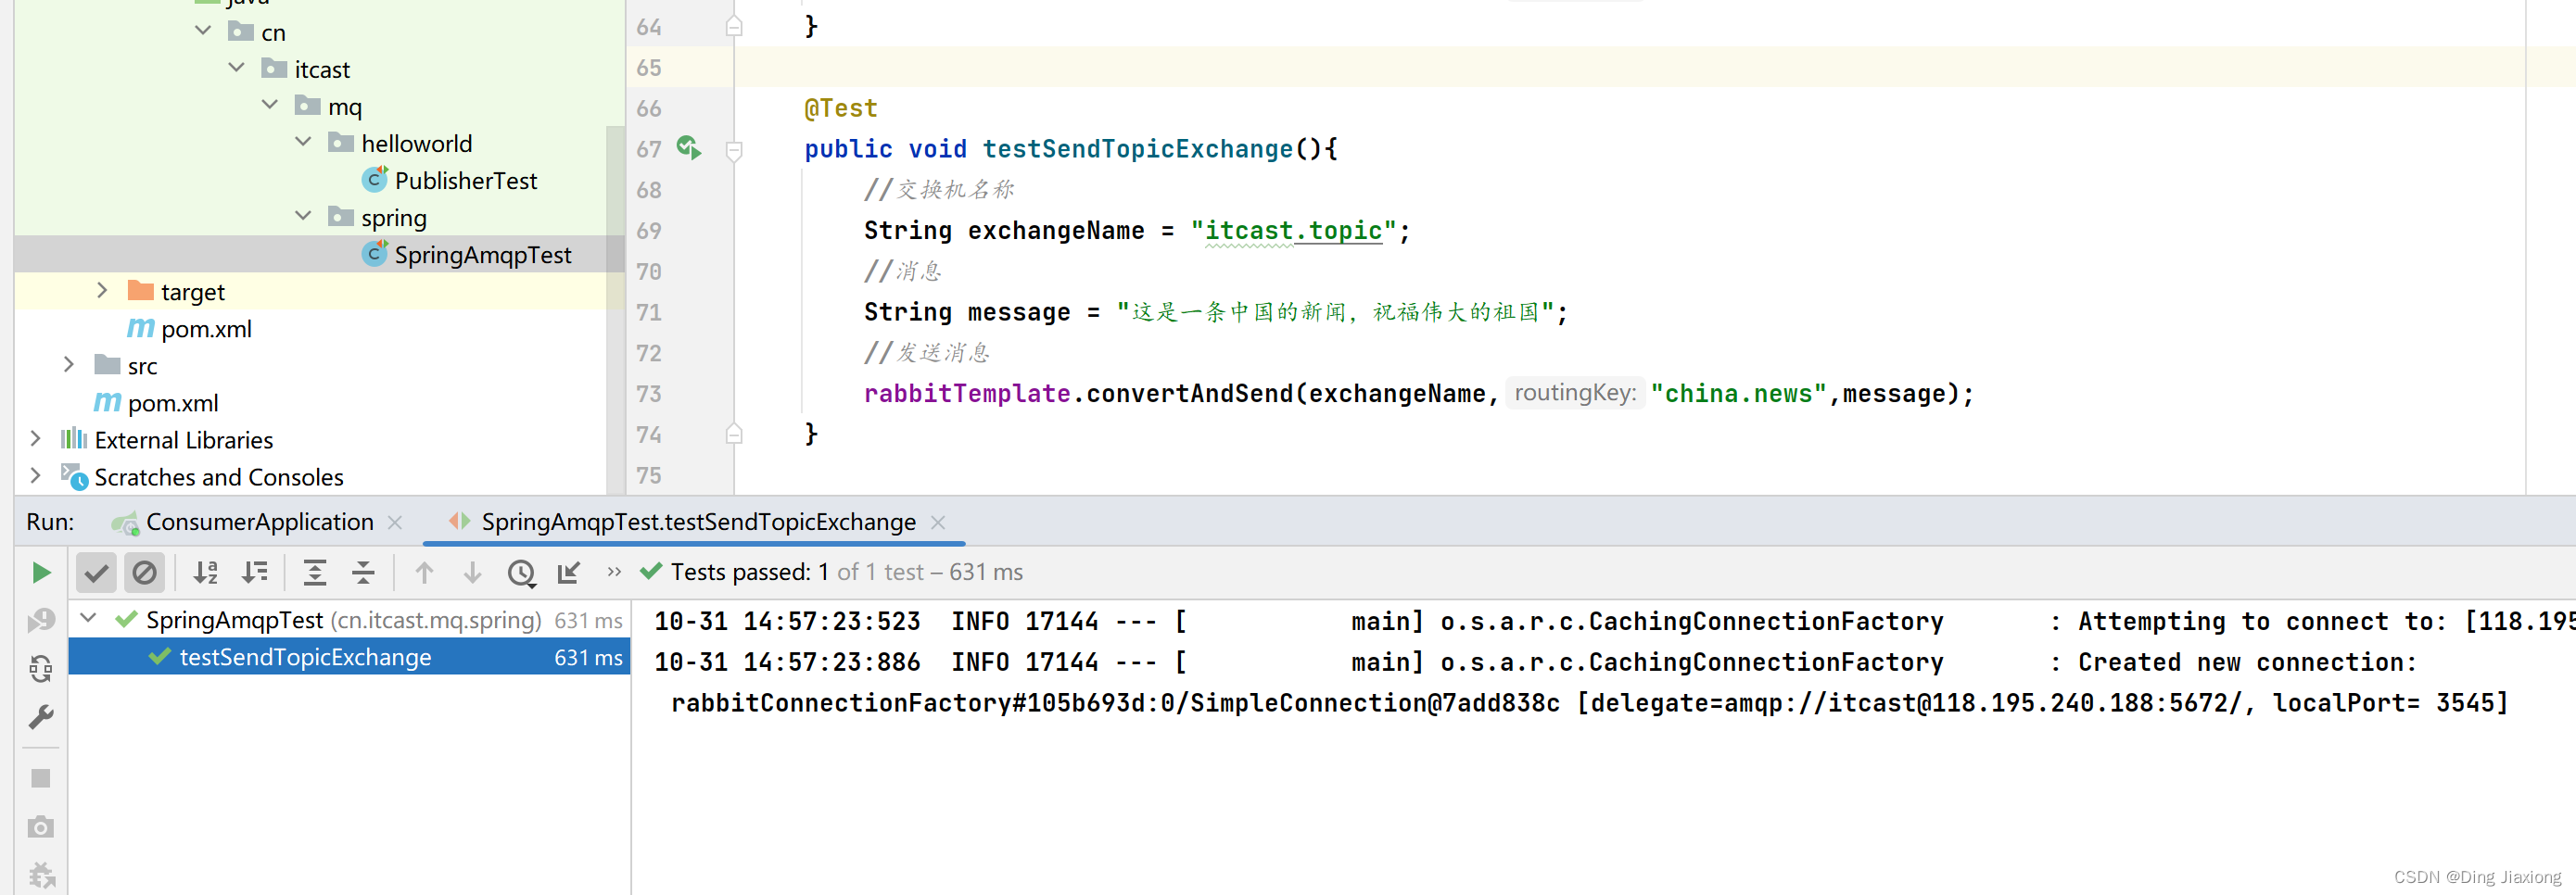2576x895 pixels.
Task: Click testSendTopicExchange method name in editor
Action: point(1138,149)
